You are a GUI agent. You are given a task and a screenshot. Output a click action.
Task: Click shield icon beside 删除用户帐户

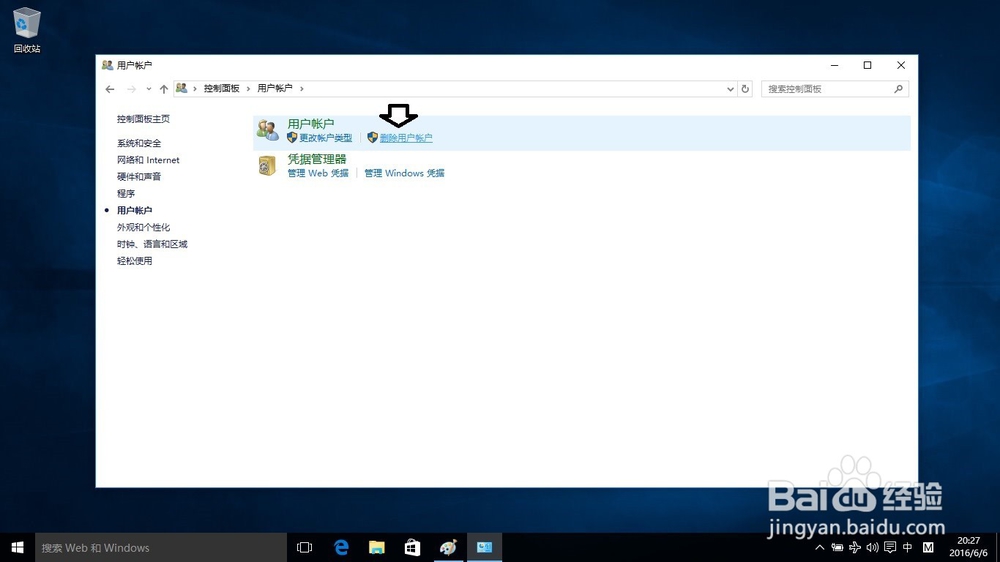pos(372,138)
